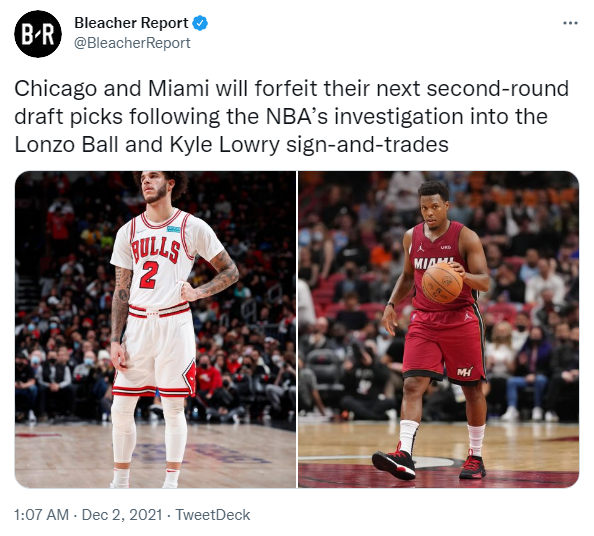Open the Bleacher Report display name
Screen dimensions: 594x536
tap(131, 23)
